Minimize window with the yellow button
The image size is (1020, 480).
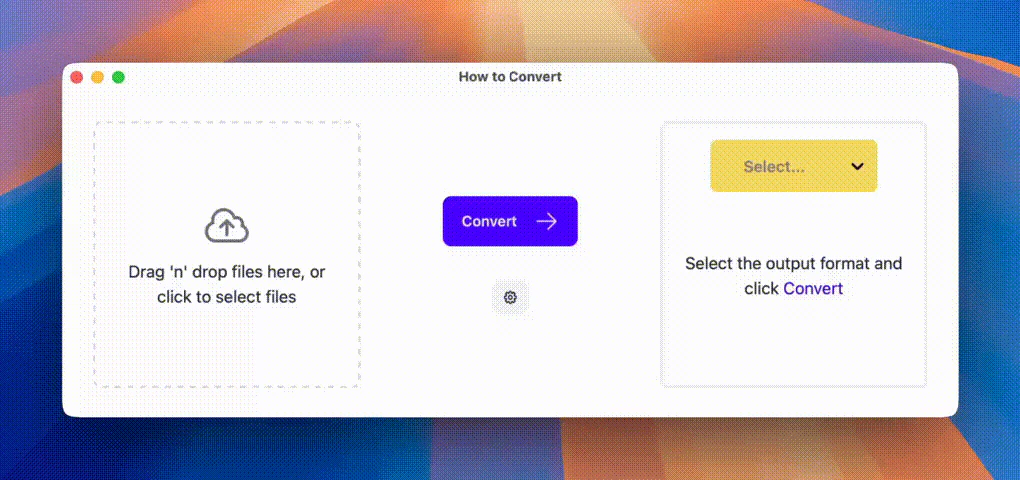click(x=97, y=77)
